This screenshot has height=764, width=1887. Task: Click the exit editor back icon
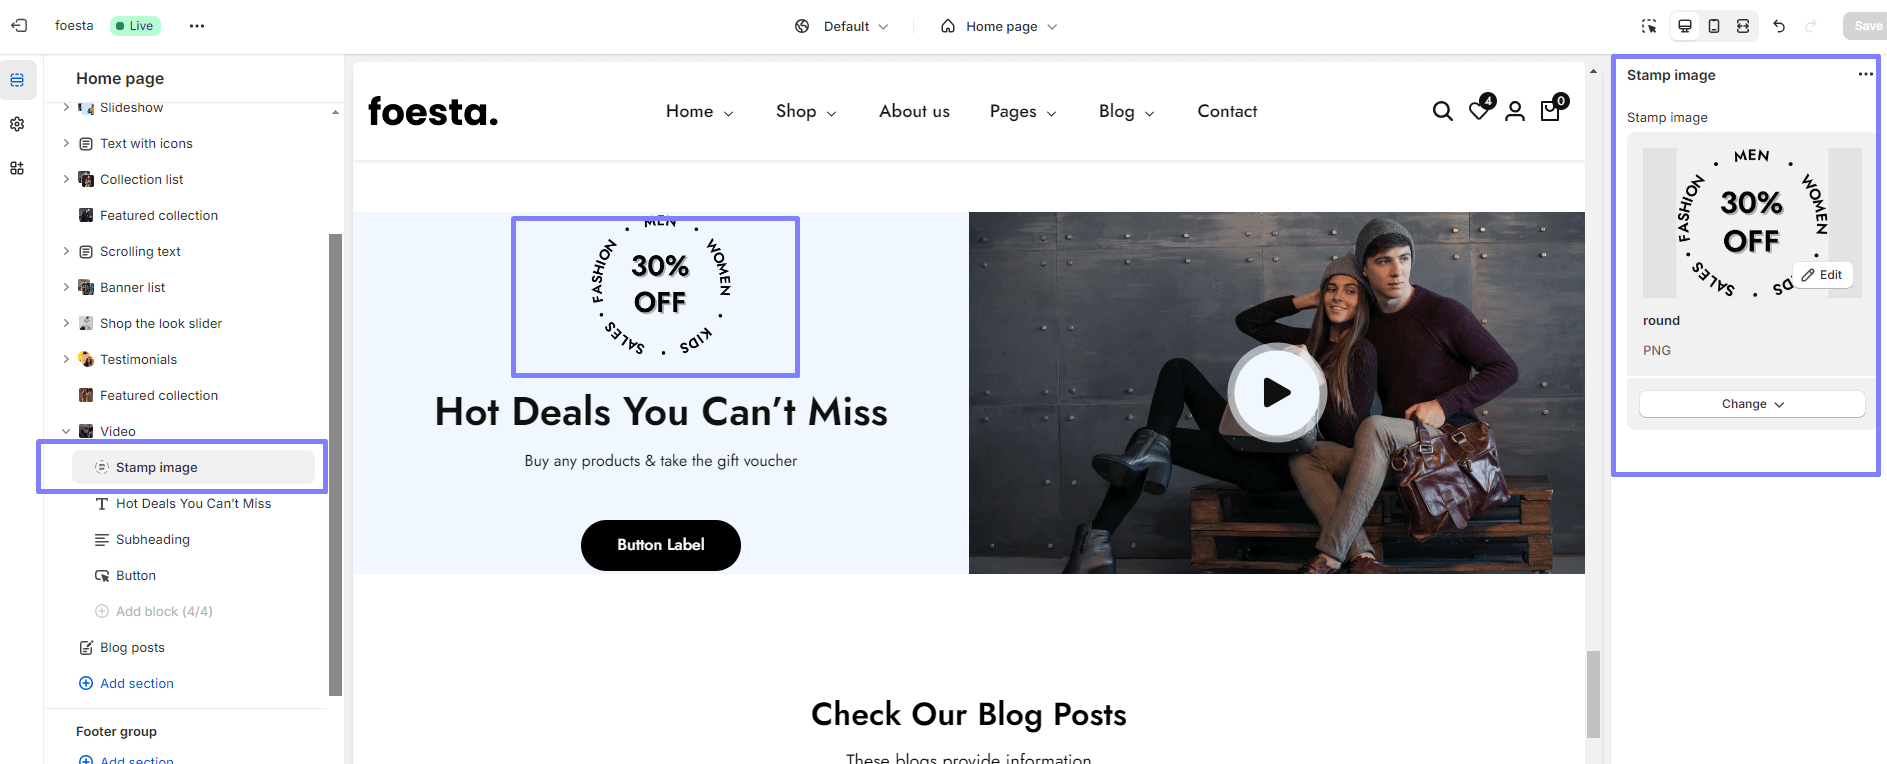click(19, 26)
